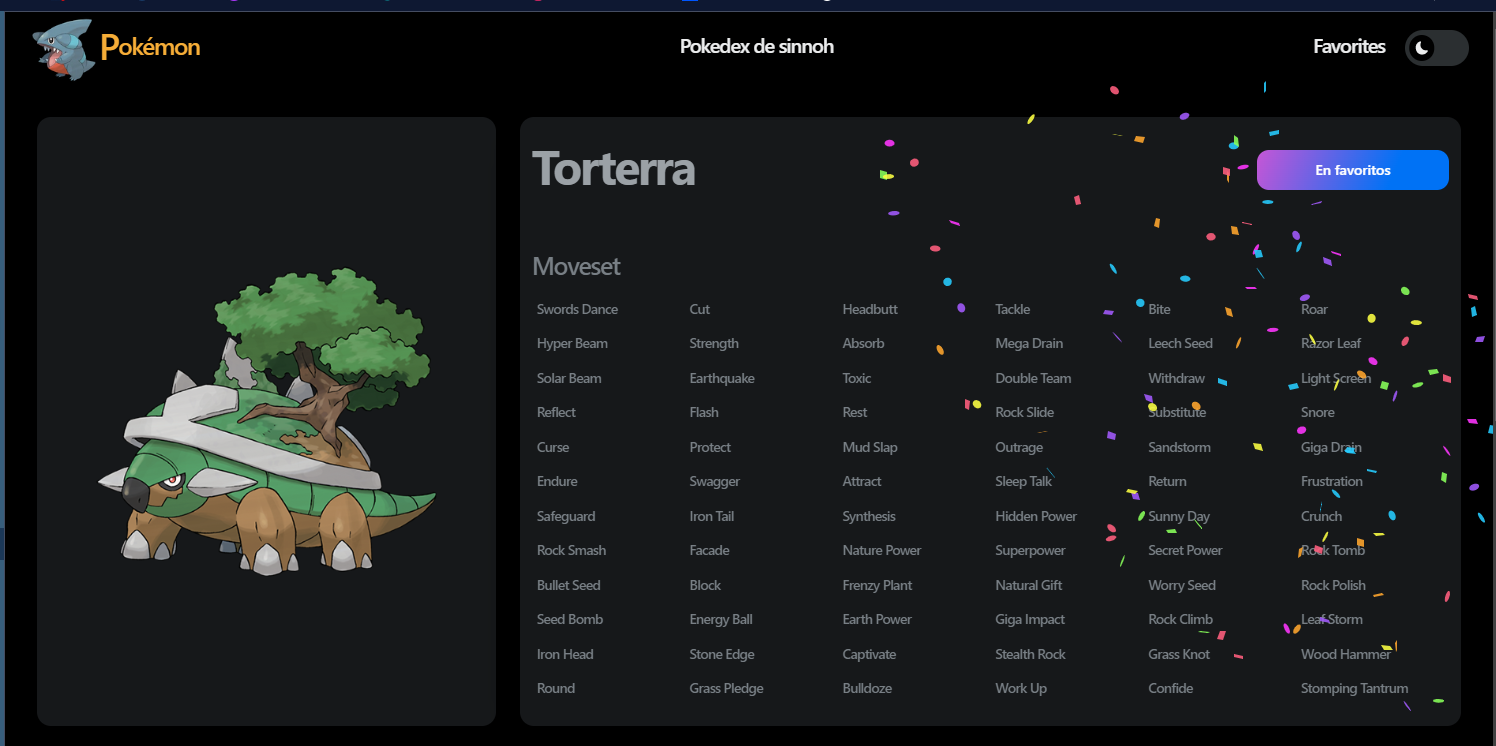Viewport: 1496px width, 746px height.
Task: Click the Mega Drain move
Action: [x=1029, y=344]
